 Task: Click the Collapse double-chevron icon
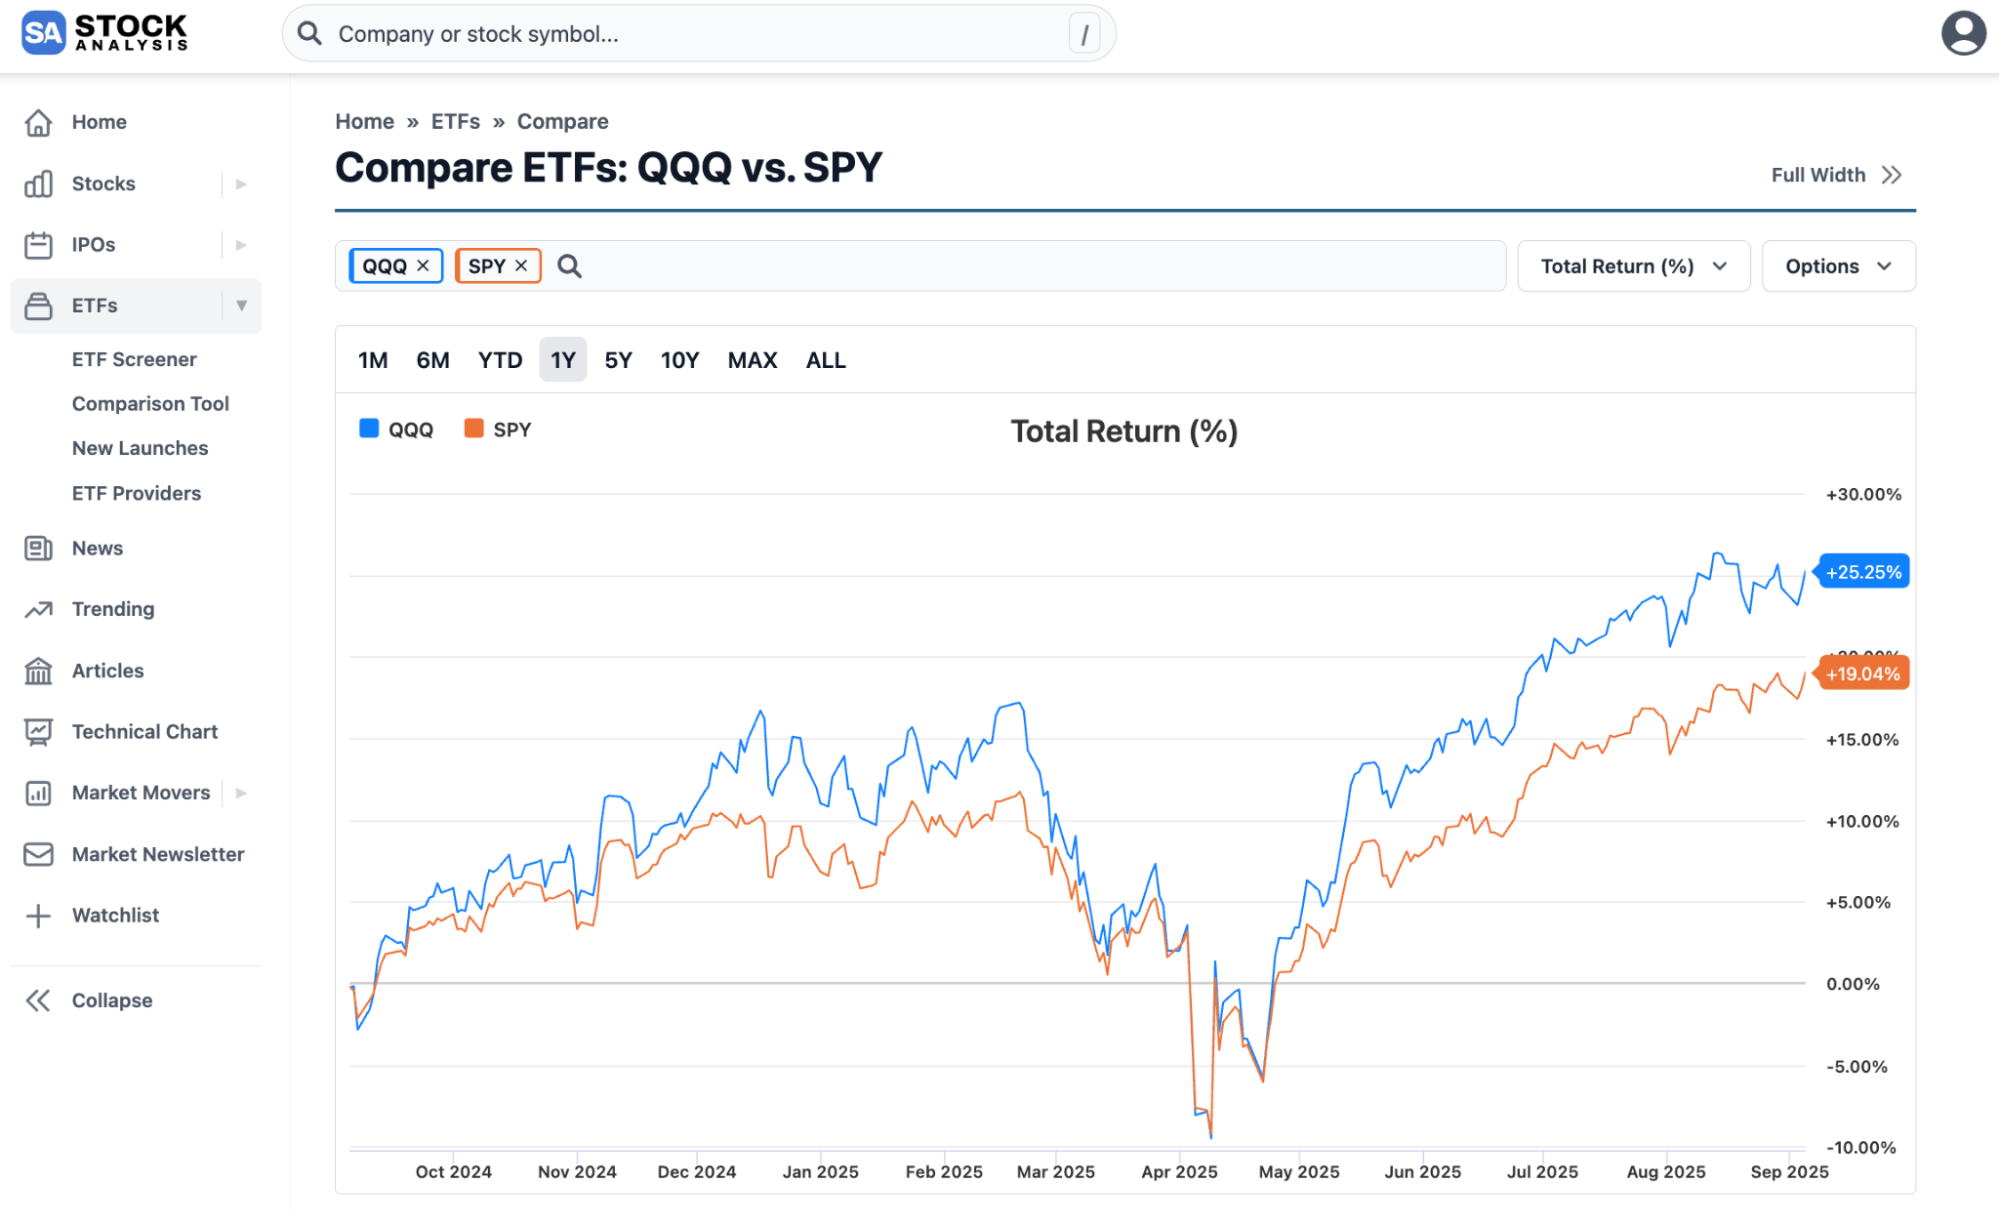point(38,1001)
